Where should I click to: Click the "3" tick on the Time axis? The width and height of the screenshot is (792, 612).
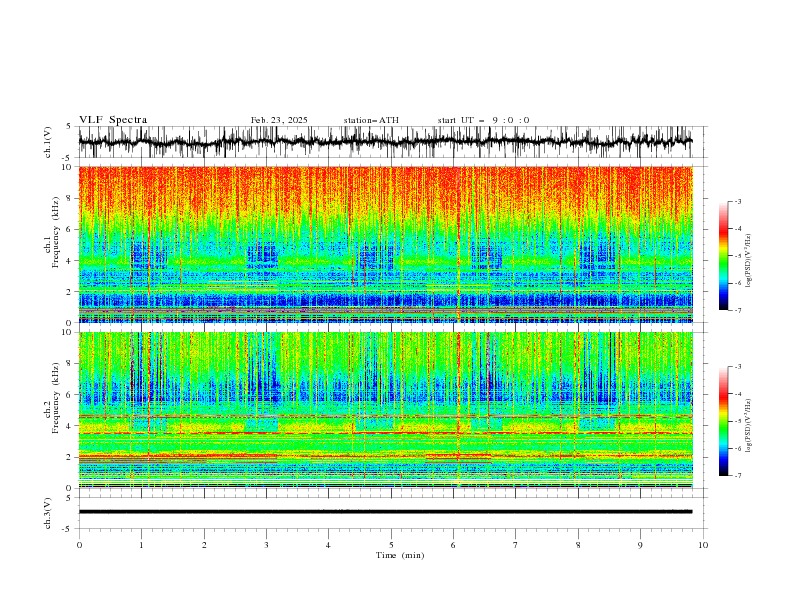[x=266, y=545]
